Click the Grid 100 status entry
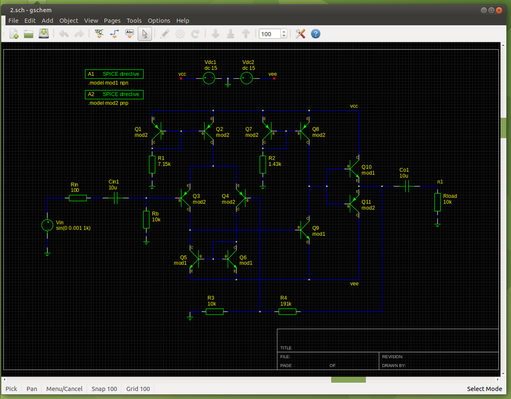The height and width of the screenshot is (399, 511). point(138,389)
